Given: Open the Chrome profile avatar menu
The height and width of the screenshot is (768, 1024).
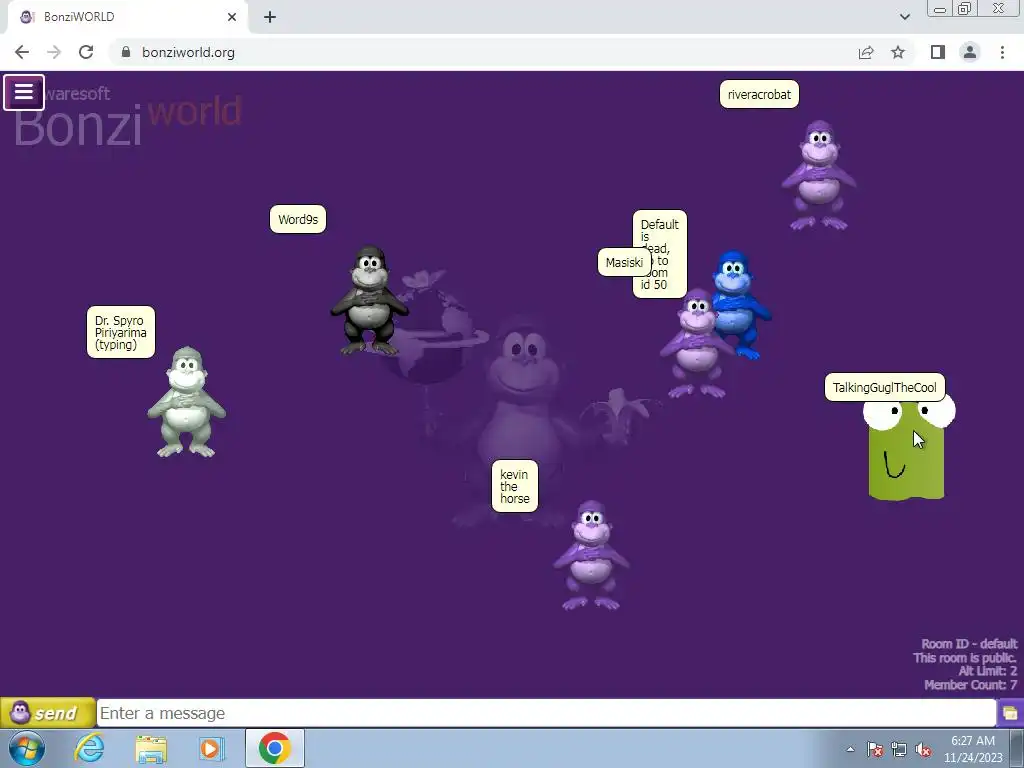Looking at the screenshot, I should coord(970,52).
